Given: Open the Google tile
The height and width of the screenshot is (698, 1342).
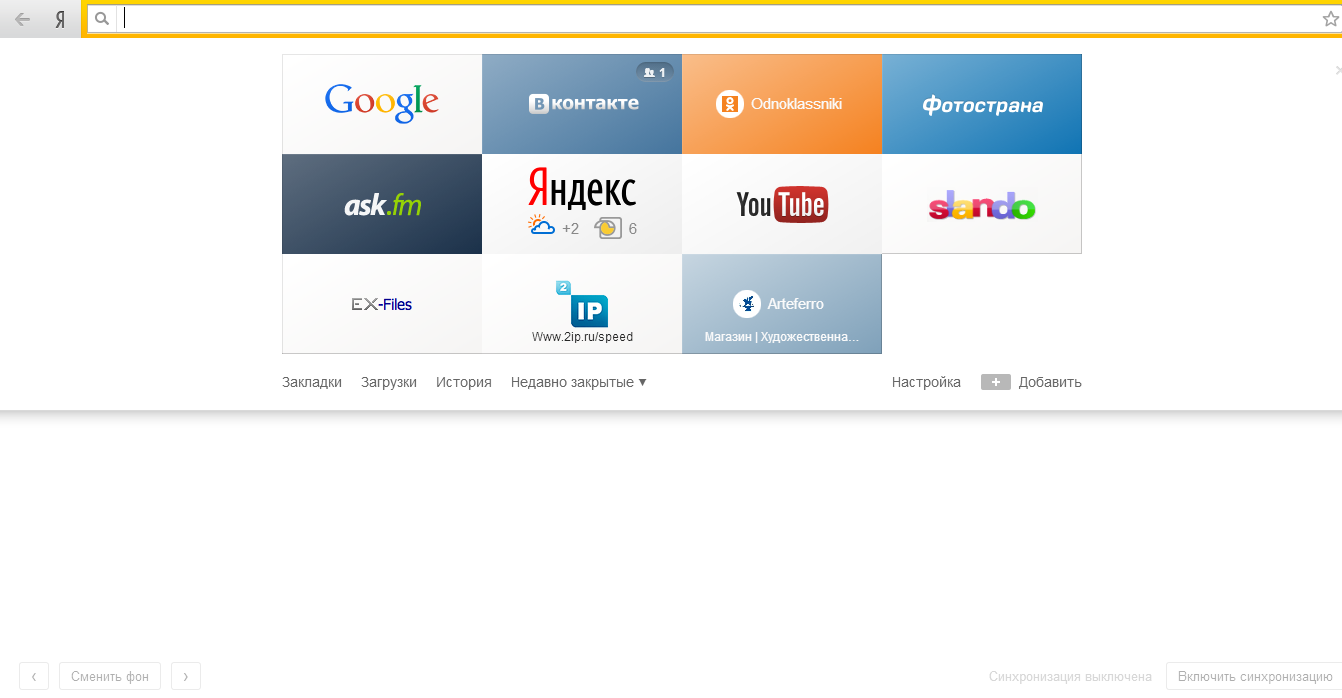Looking at the screenshot, I should (x=382, y=104).
